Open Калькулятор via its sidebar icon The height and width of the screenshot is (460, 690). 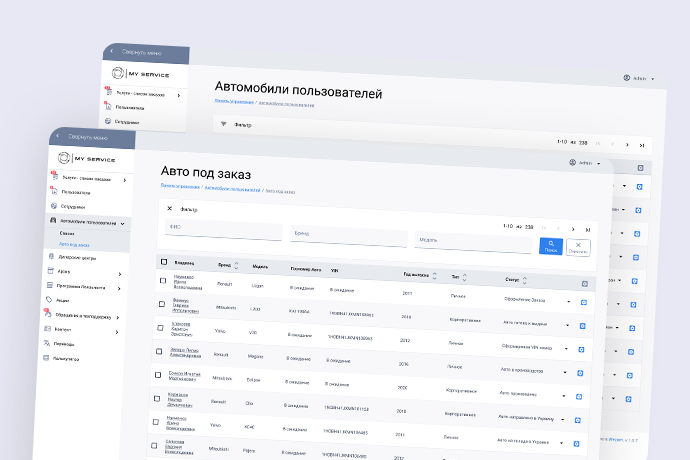click(47, 357)
